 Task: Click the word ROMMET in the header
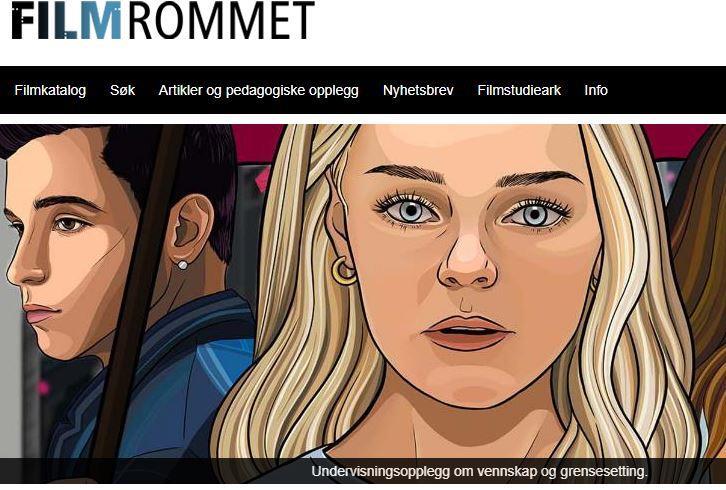(x=221, y=20)
